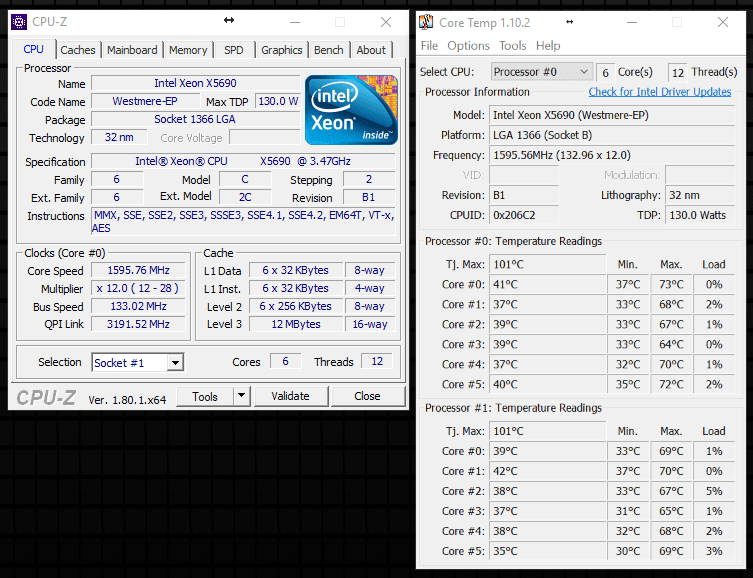Switch to the Caches tab
Screen dimensions: 753x578
[78, 50]
